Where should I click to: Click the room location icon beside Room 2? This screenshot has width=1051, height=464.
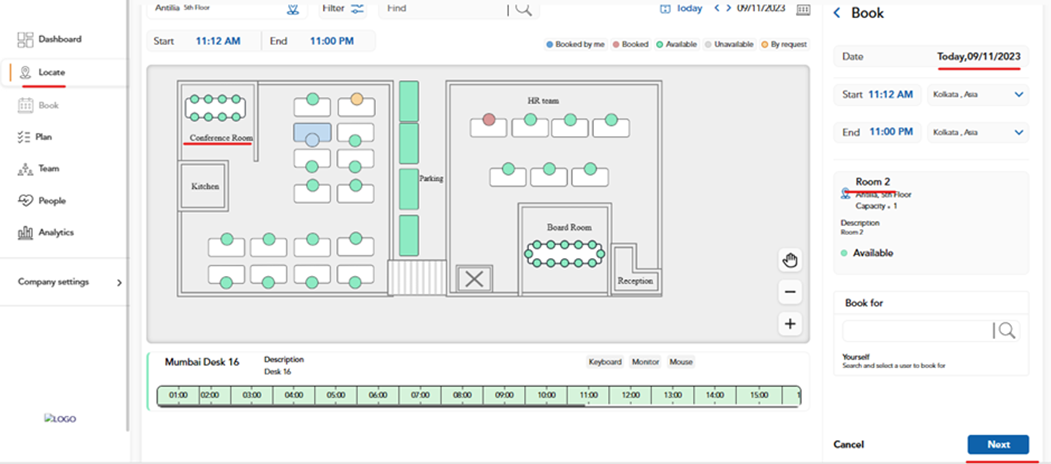[845, 193]
